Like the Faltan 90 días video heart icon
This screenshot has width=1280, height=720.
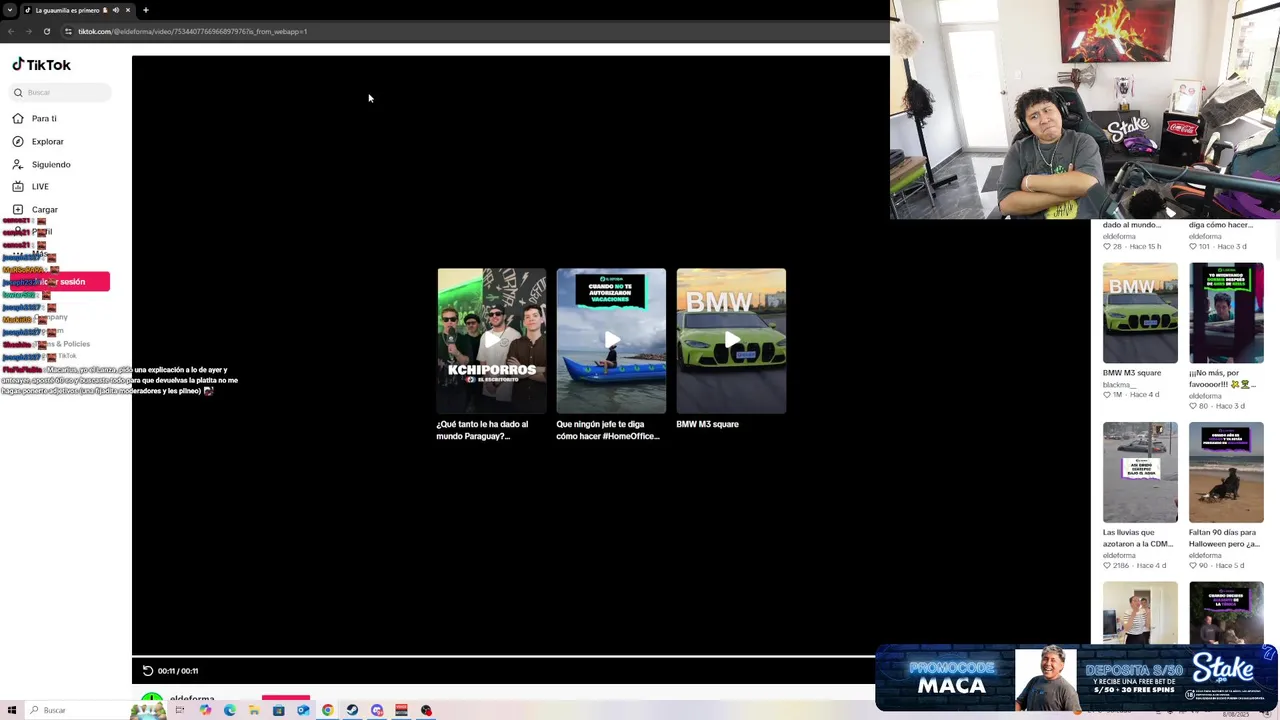1193,566
